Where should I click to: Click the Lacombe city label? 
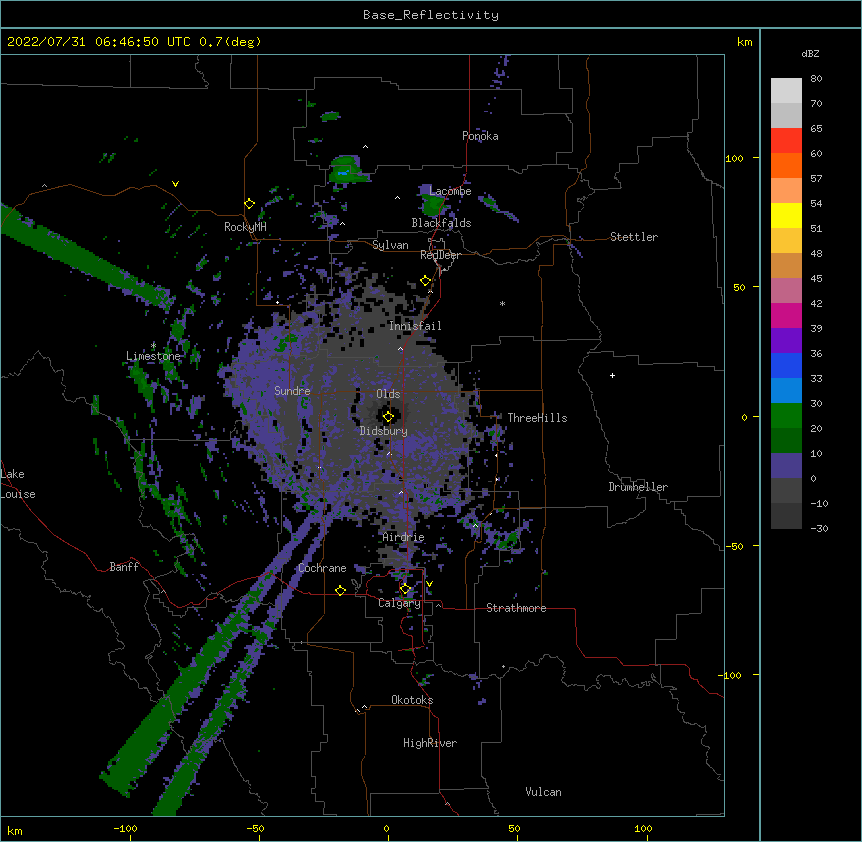pos(450,191)
